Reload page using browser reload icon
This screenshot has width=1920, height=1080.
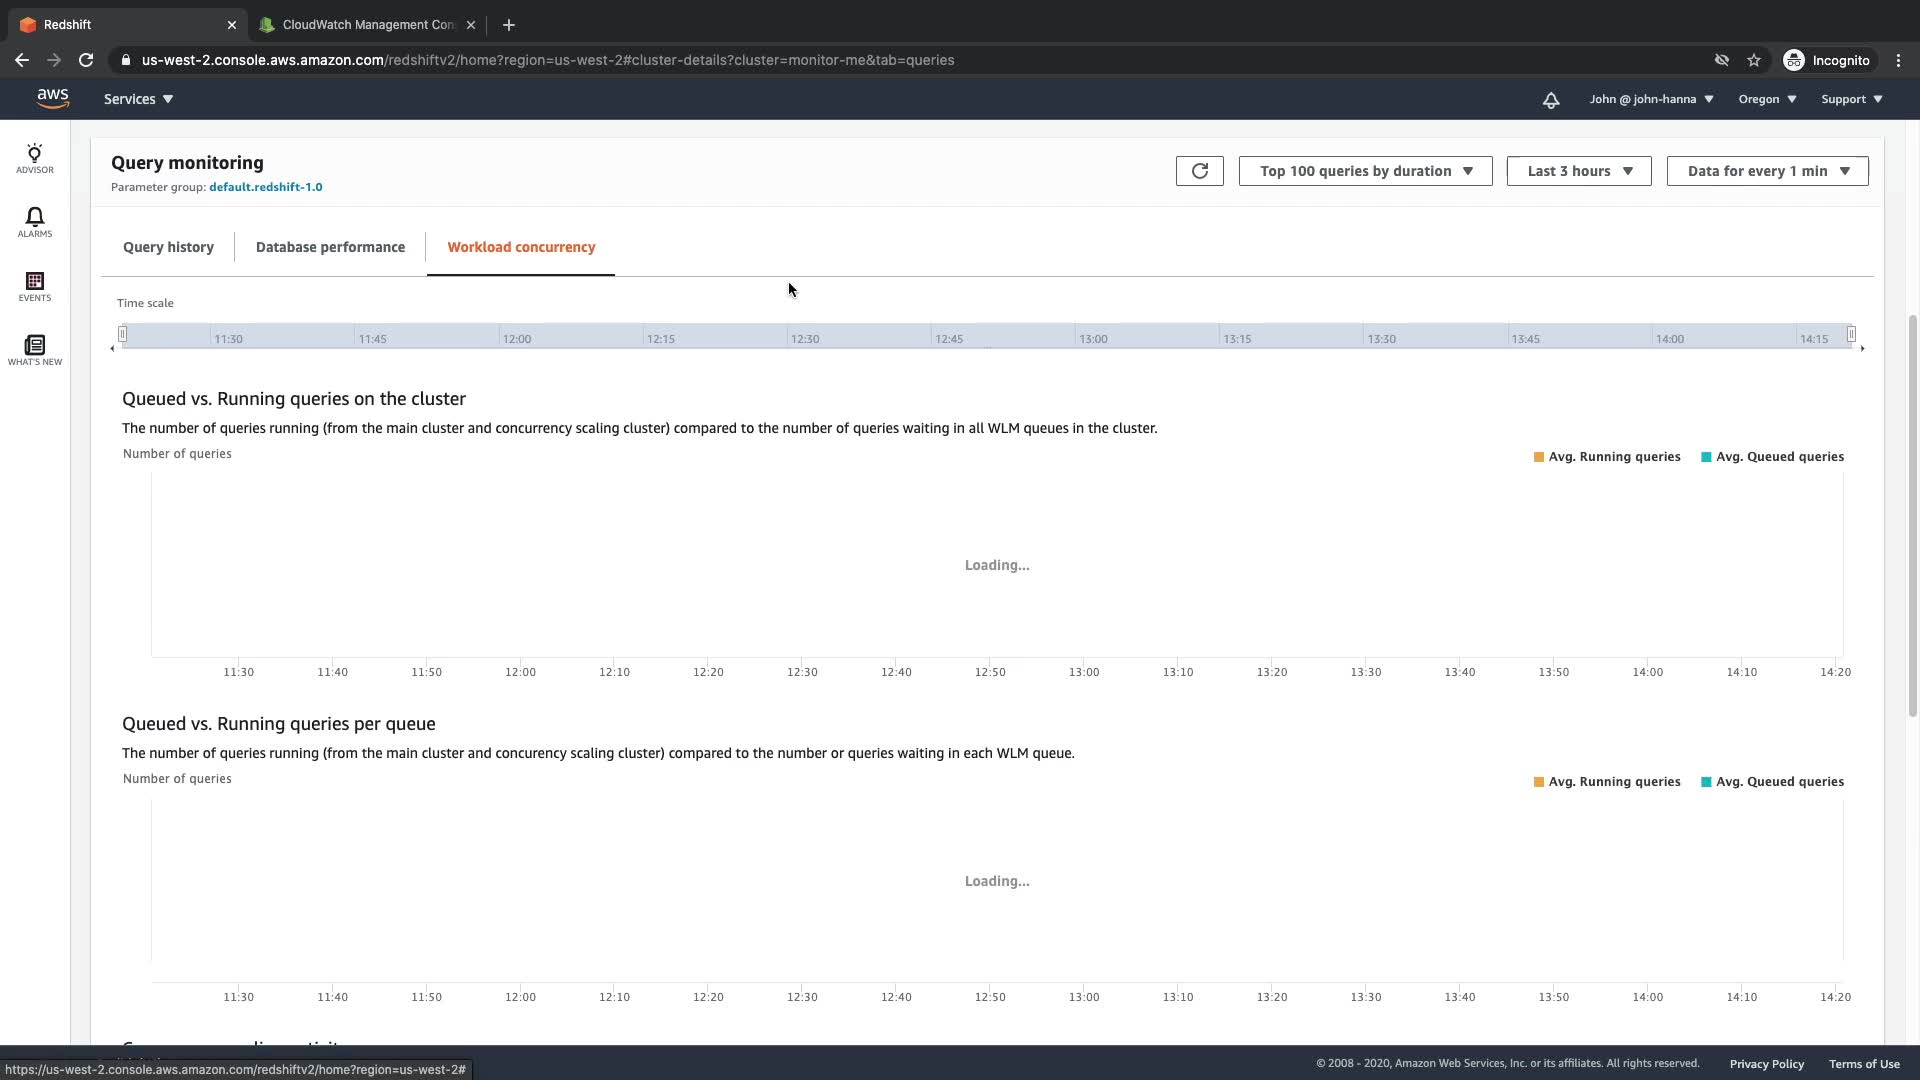pyautogui.click(x=86, y=60)
